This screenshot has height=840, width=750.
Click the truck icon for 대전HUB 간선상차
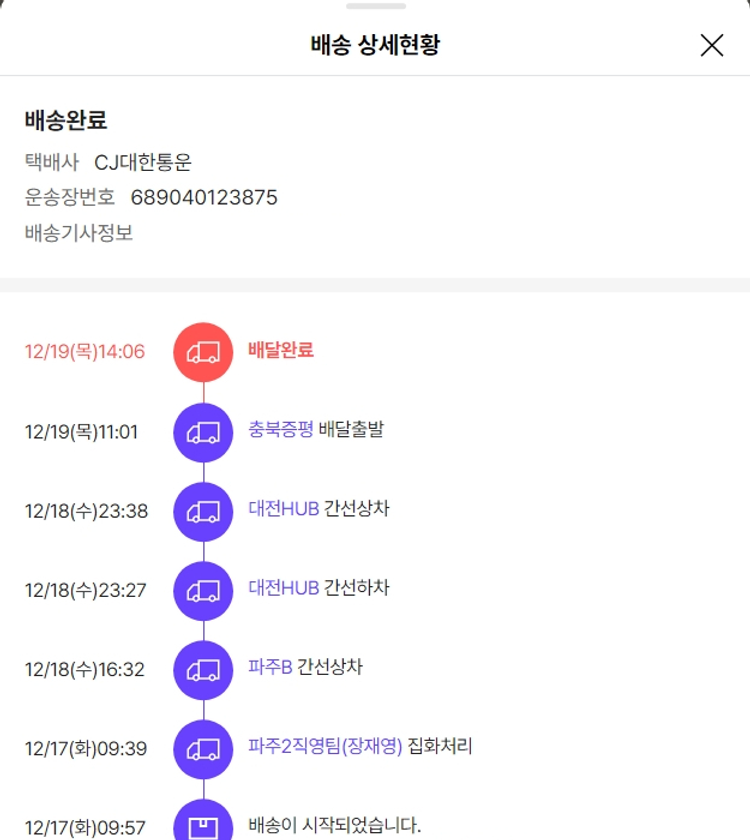pos(203,511)
